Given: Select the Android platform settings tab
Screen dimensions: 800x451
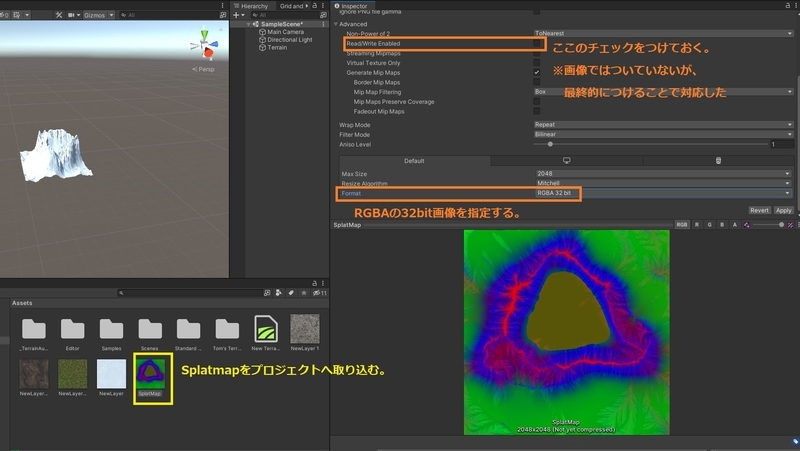Looking at the screenshot, I should [718, 161].
